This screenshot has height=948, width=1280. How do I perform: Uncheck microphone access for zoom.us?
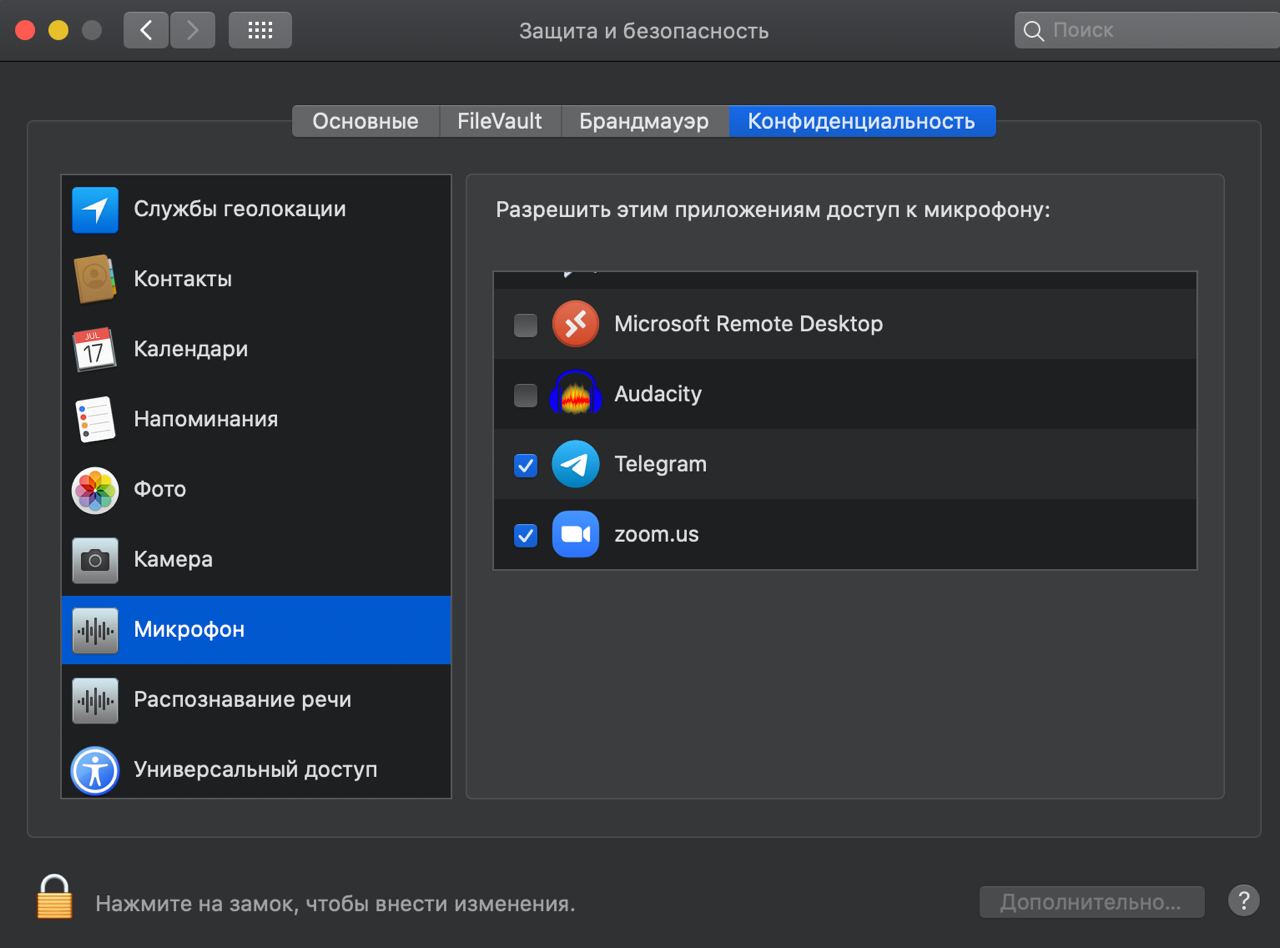(x=525, y=535)
